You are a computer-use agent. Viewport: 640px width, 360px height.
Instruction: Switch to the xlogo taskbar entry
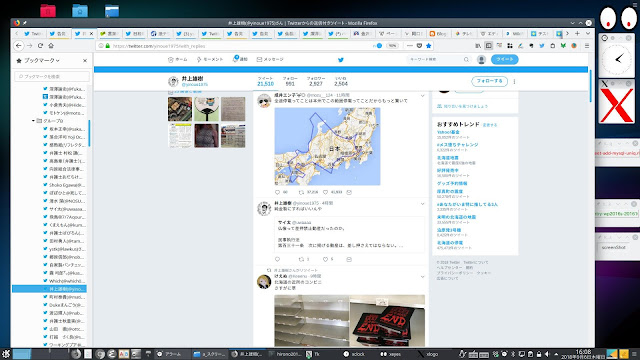[428, 354]
